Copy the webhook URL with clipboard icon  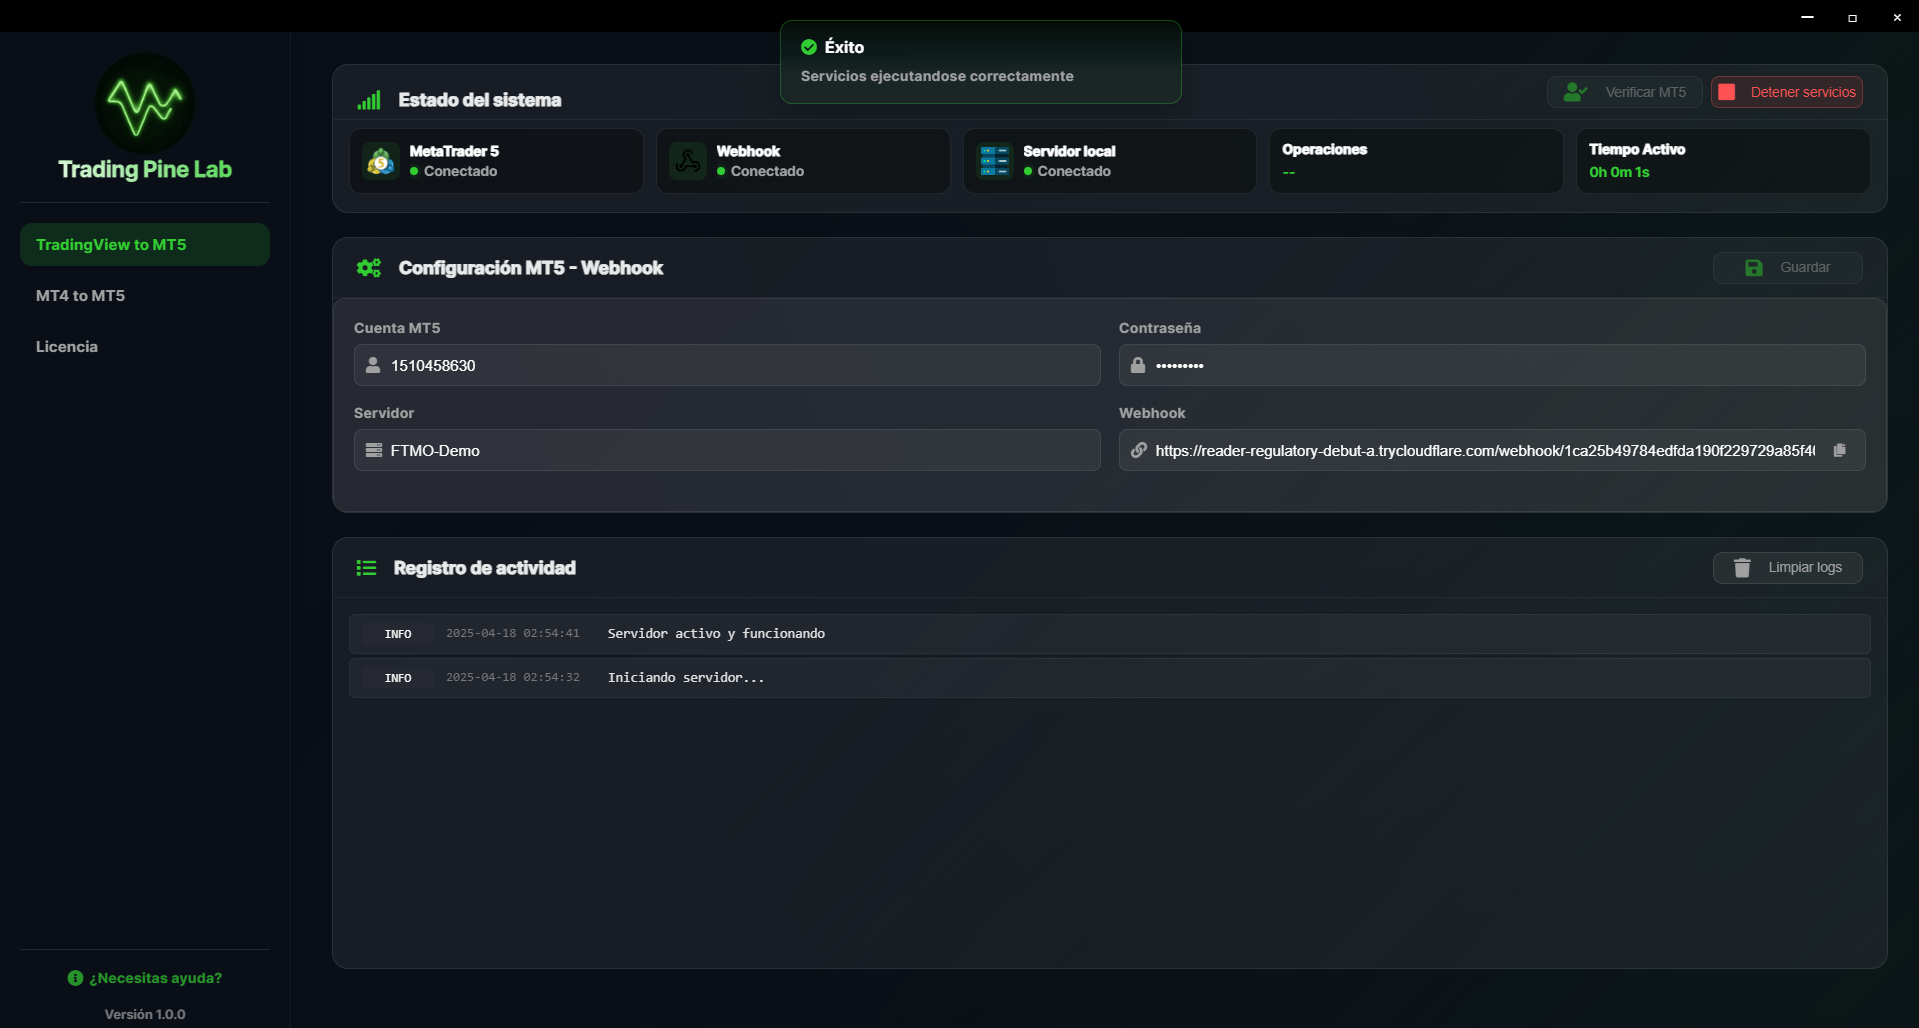(1839, 451)
